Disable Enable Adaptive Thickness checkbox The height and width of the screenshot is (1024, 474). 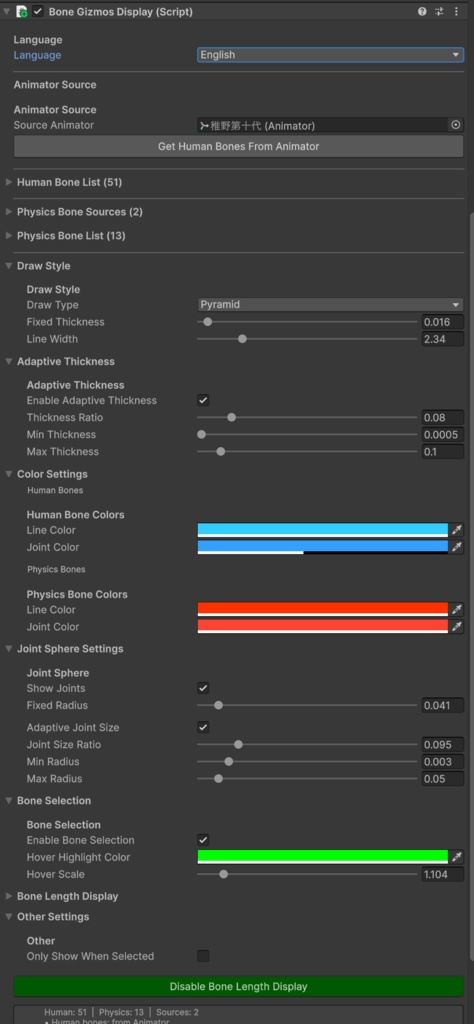tap(203, 400)
